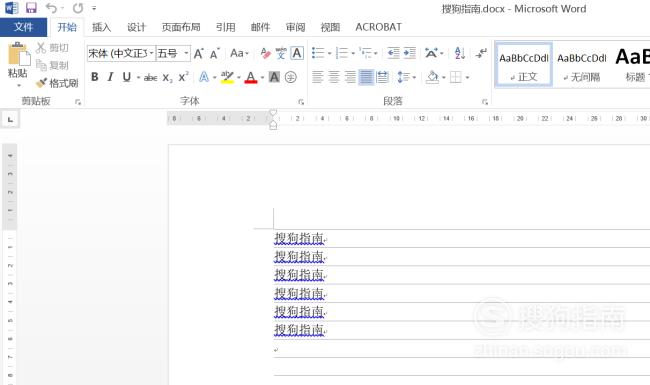Switch to the 邮件 Mailings tab
The height and width of the screenshot is (385, 650).
point(260,27)
